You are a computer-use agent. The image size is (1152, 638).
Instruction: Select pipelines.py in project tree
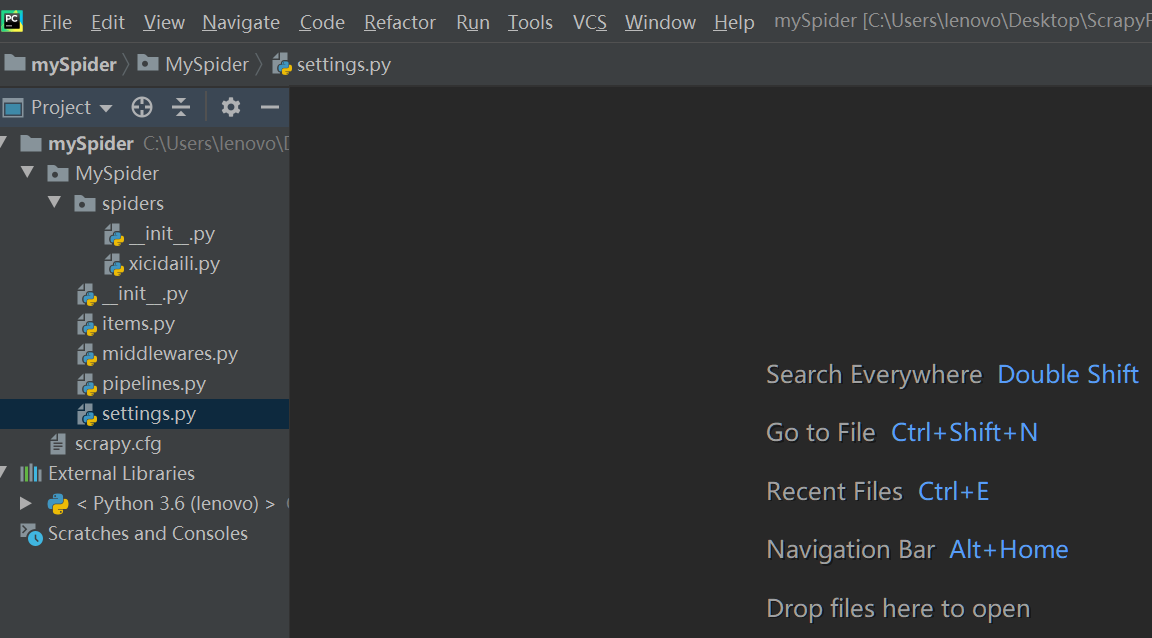point(154,384)
